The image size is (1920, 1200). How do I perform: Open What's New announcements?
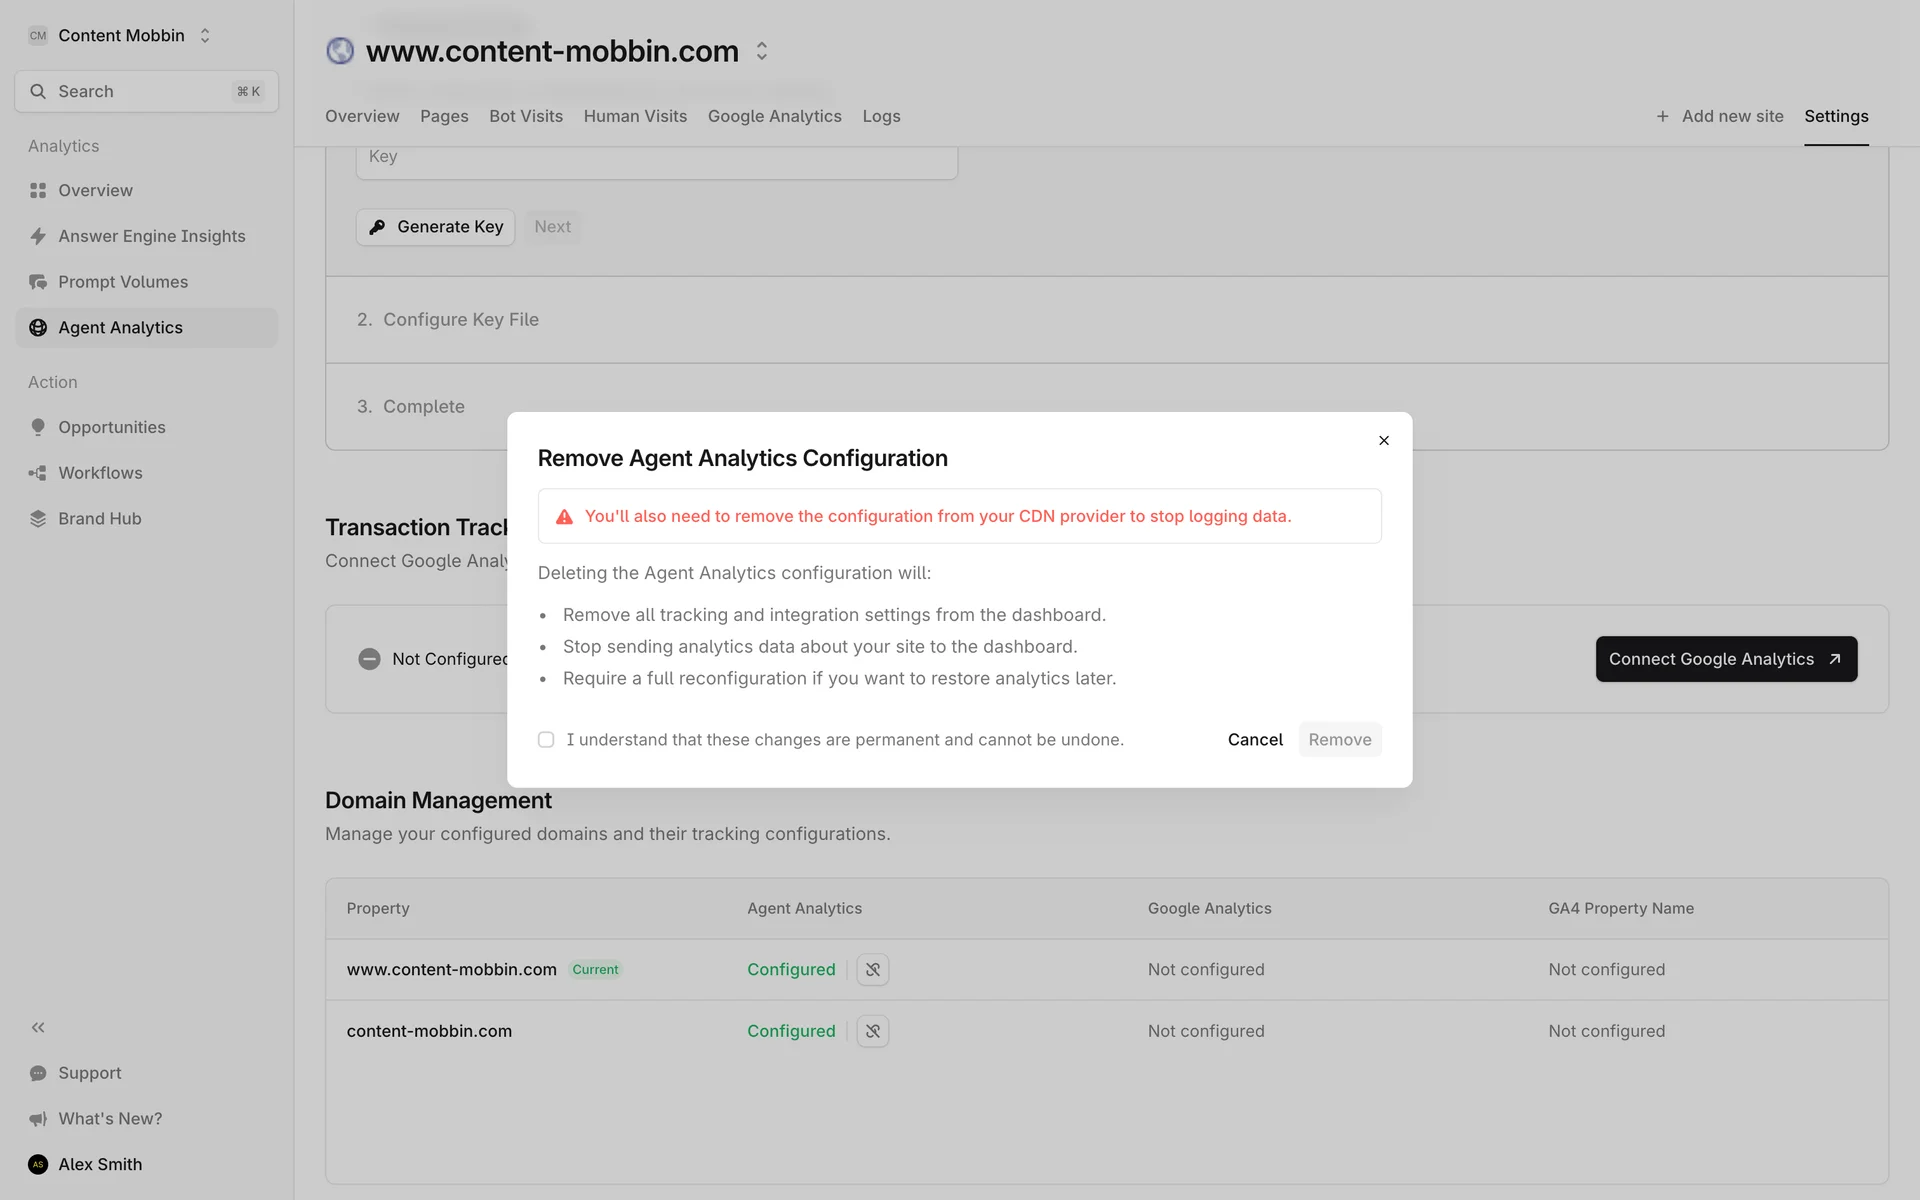tap(110, 1119)
